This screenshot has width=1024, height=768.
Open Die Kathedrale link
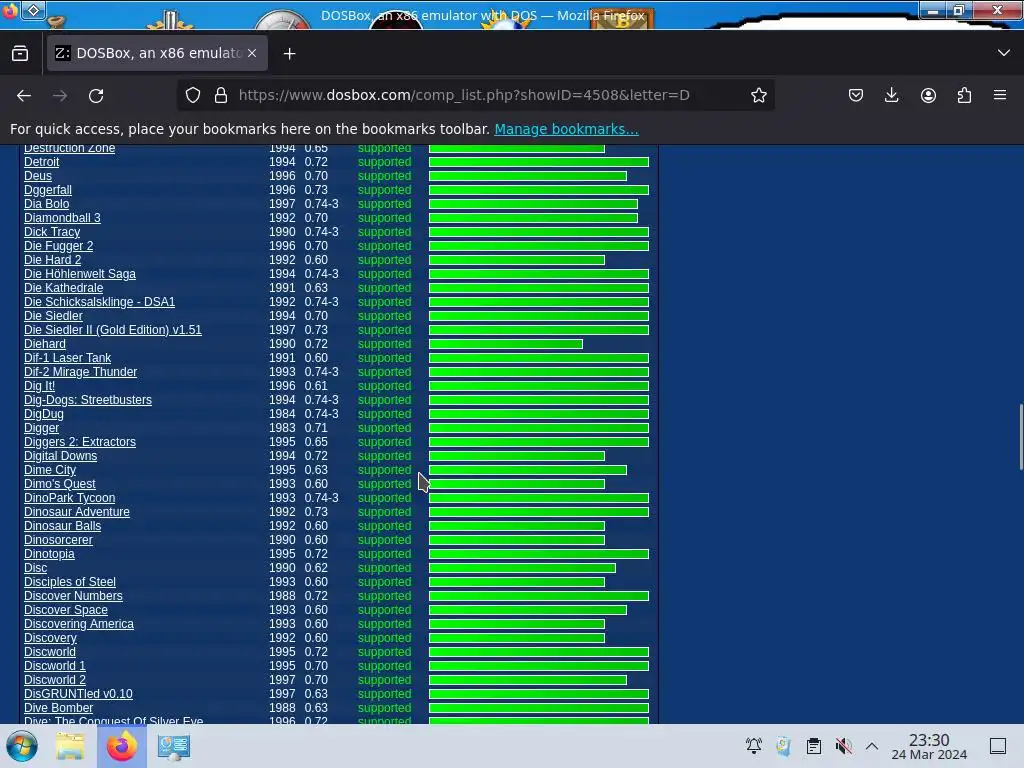(63, 288)
